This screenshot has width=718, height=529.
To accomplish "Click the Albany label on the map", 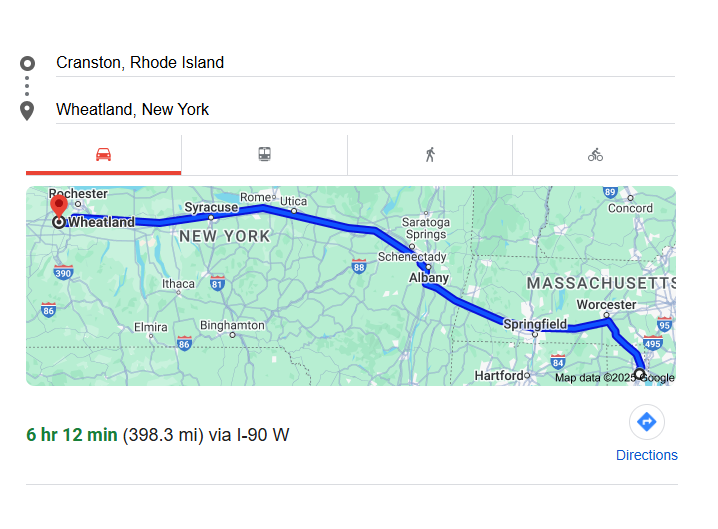I will [x=428, y=278].
